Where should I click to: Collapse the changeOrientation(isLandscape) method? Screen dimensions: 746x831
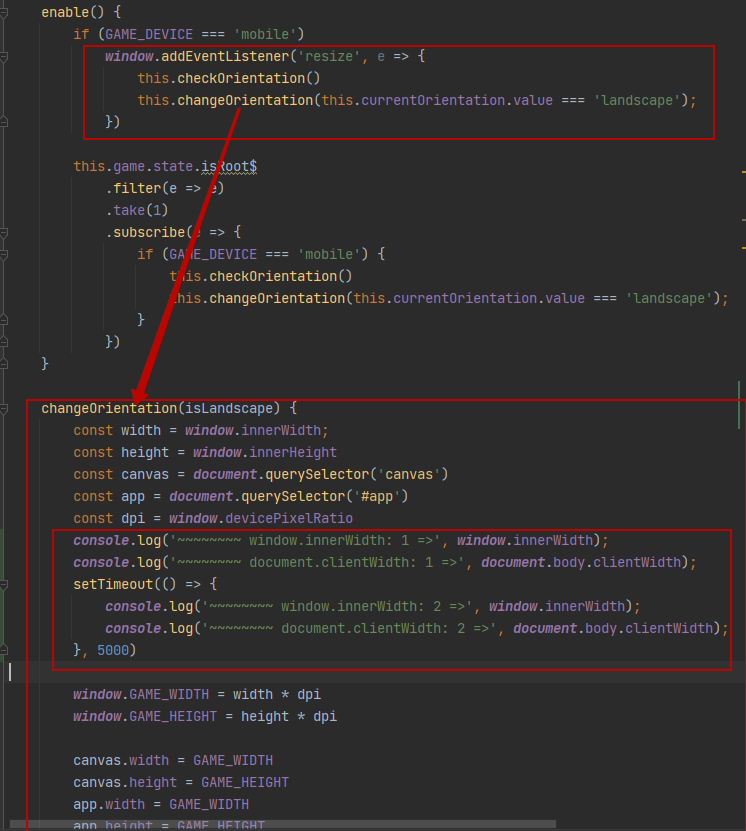click(3, 408)
